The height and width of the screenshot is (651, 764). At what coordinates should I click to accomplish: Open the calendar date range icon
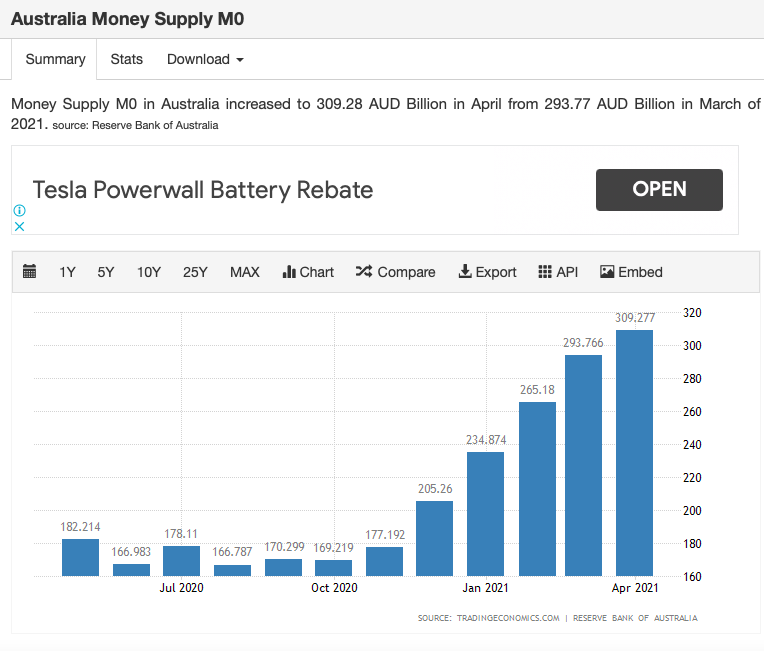[x=29, y=272]
